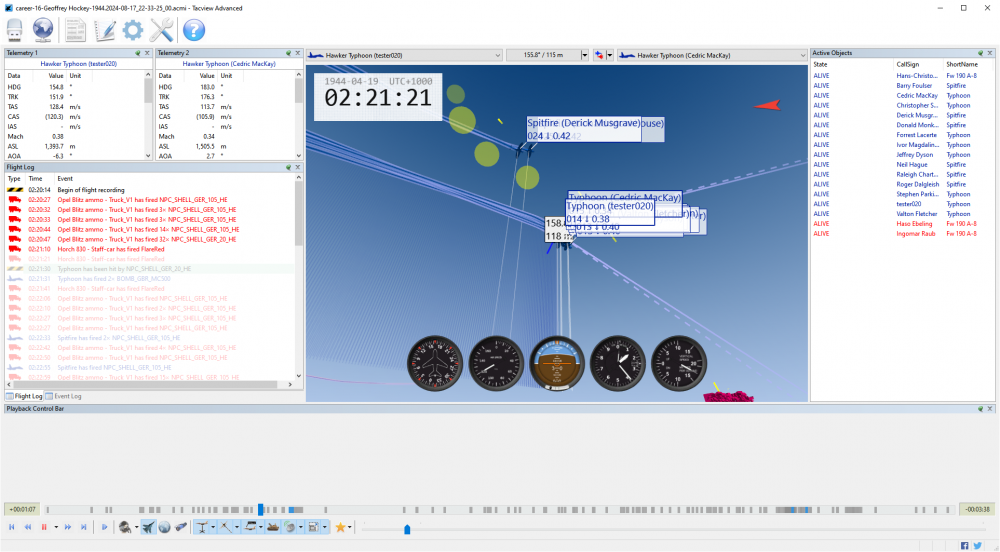Open settings with the blue gear icon
The image size is (1000, 552).
click(132, 30)
